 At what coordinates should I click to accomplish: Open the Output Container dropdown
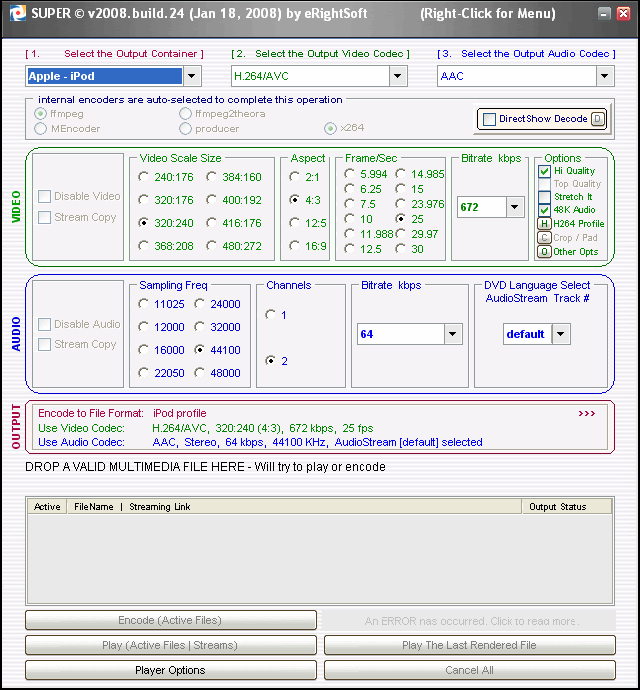pyautogui.click(x=192, y=76)
